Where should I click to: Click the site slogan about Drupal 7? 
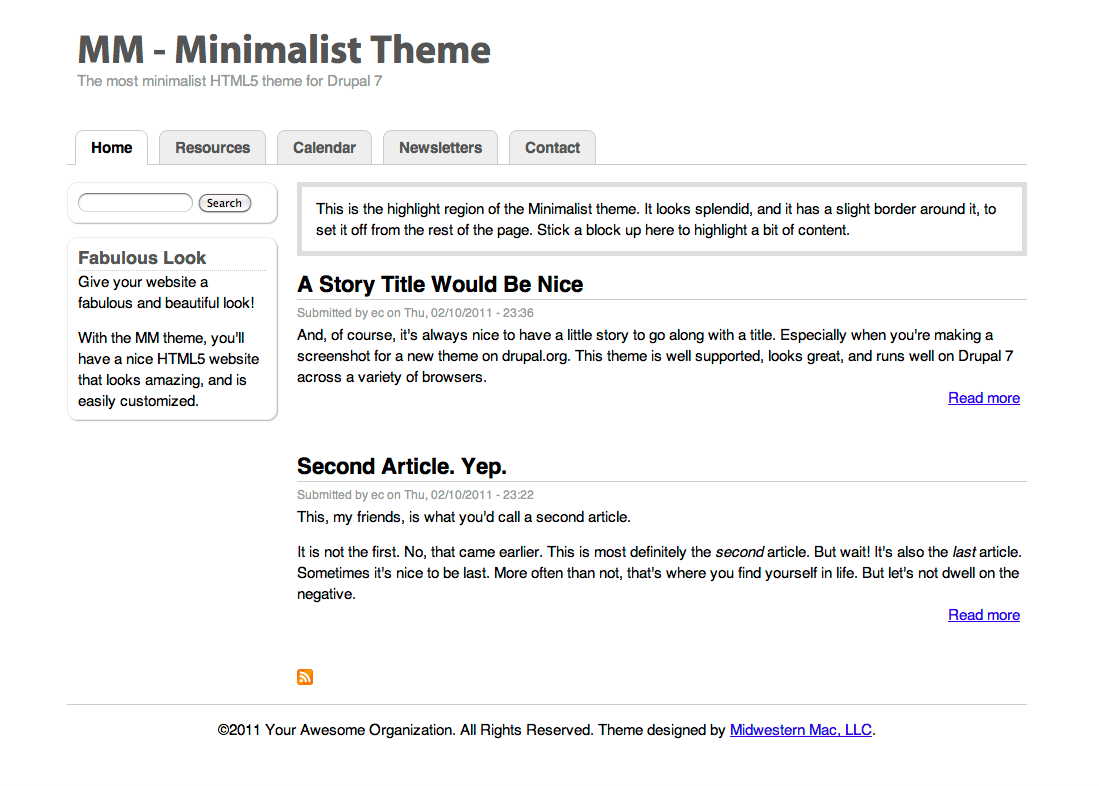[x=229, y=81]
